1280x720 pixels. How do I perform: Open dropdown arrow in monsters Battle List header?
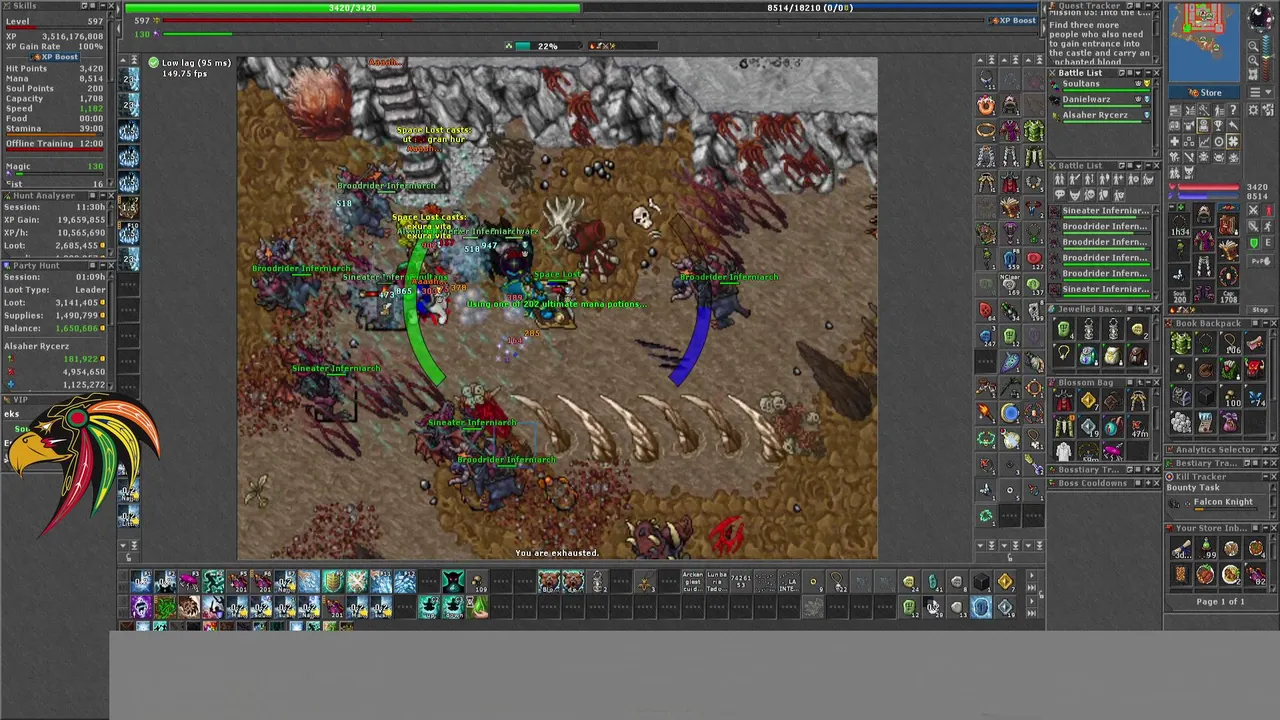(1139, 166)
